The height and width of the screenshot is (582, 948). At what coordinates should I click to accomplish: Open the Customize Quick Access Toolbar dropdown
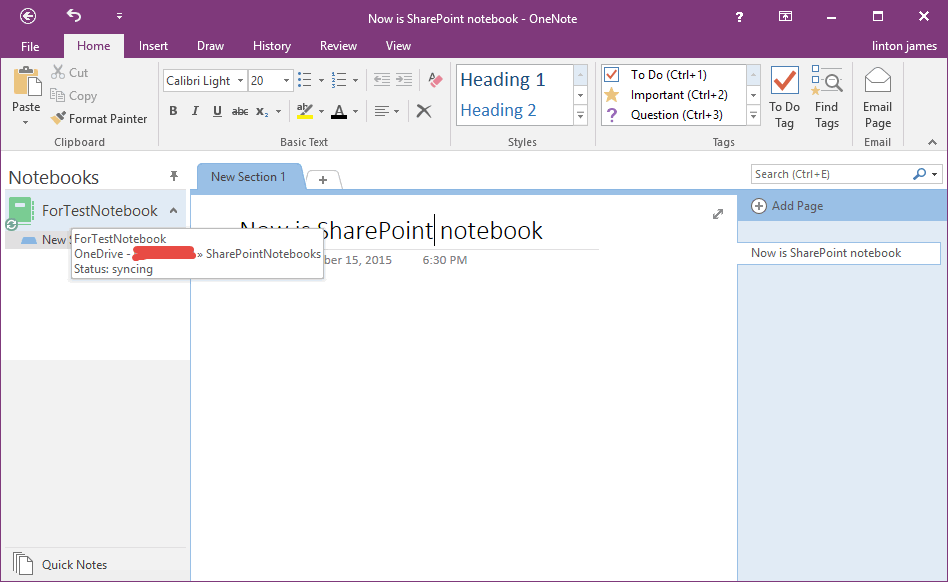[x=119, y=16]
